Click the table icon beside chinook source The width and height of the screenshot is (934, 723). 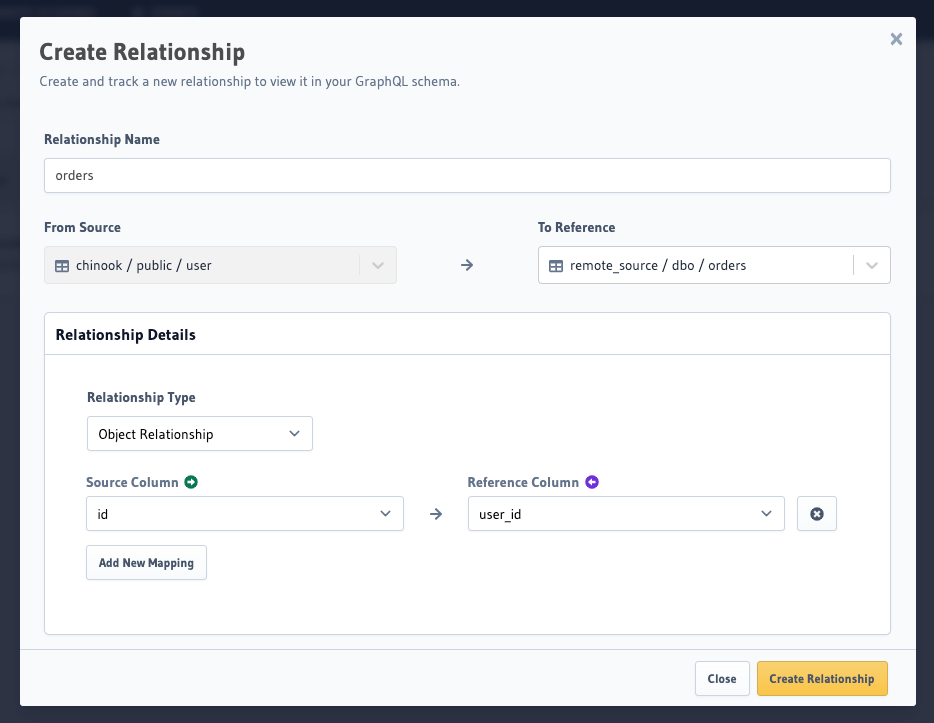click(x=61, y=265)
